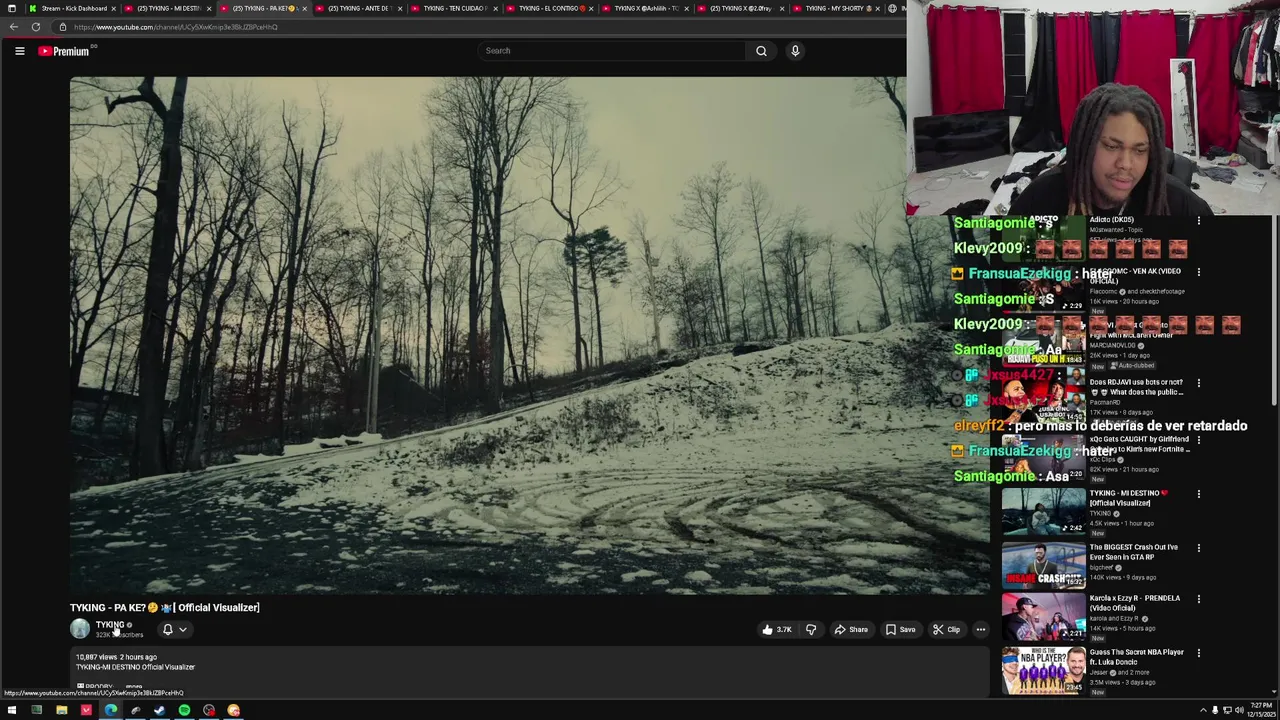Save the video to a playlist

coord(900,630)
